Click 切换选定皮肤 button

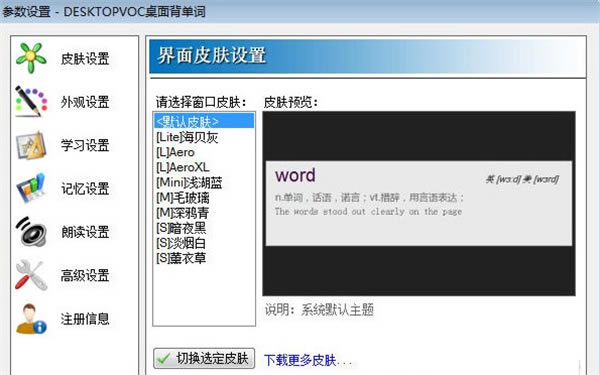click(204, 359)
